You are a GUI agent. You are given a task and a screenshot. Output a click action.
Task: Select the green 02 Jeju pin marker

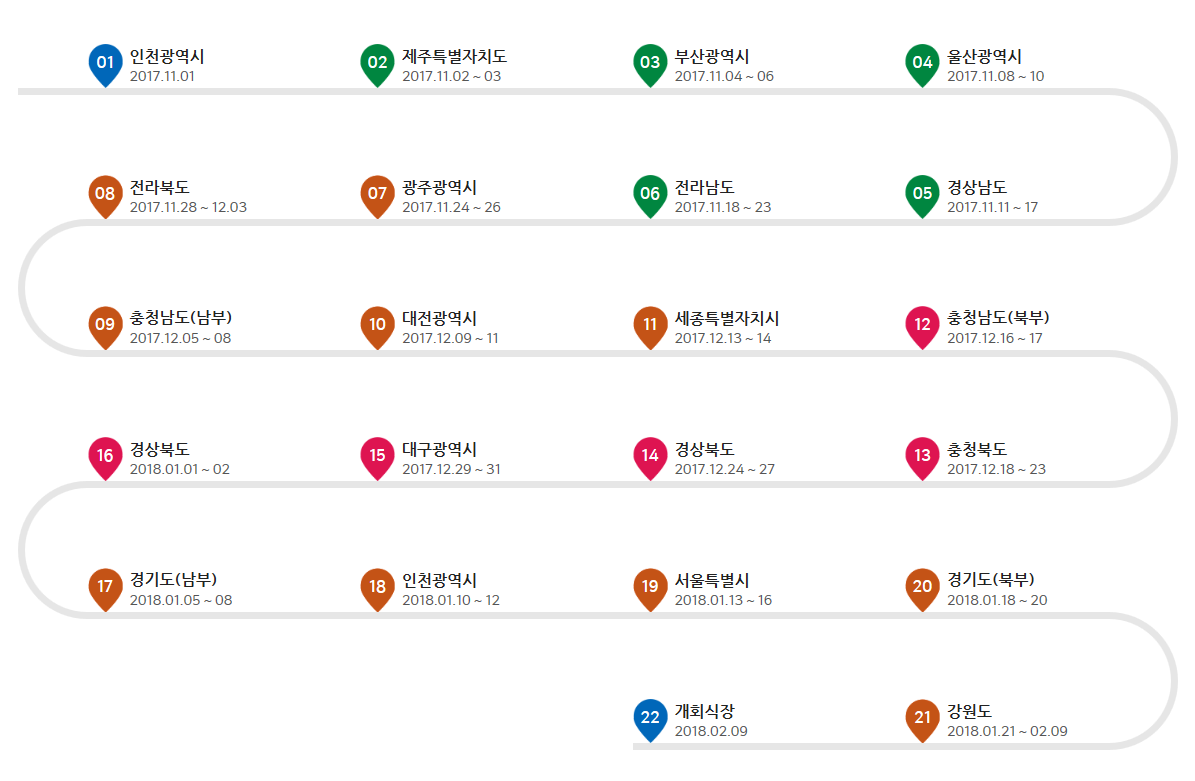[x=377, y=63]
